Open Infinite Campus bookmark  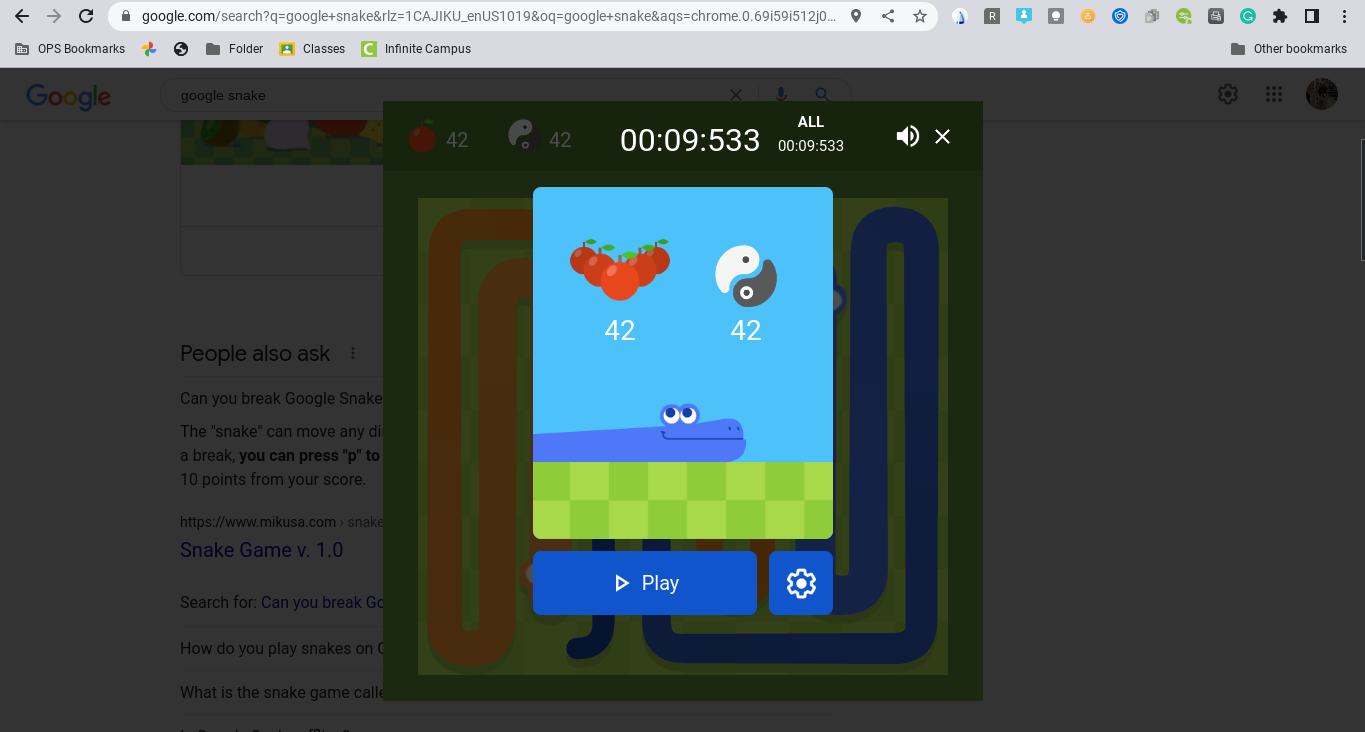click(416, 49)
